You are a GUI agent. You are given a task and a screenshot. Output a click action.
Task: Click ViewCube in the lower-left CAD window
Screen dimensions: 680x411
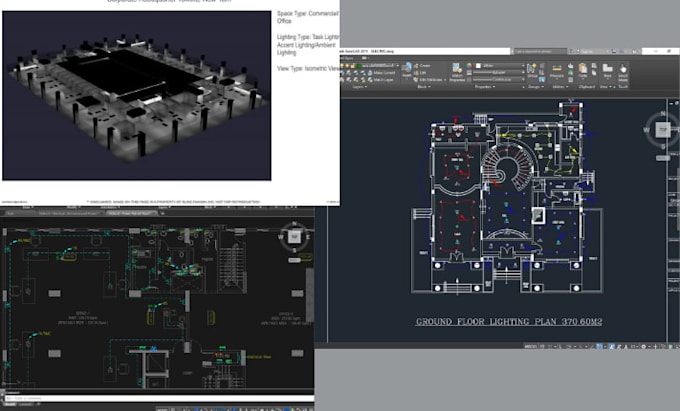(x=294, y=237)
